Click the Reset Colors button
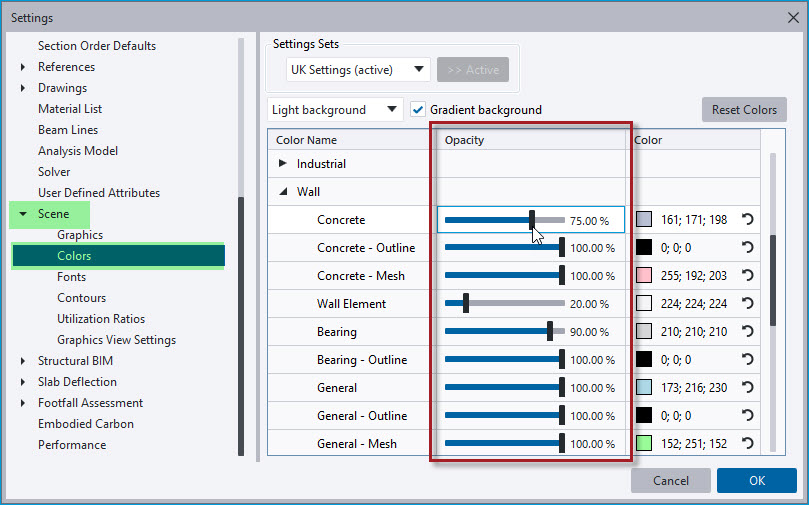 744,110
